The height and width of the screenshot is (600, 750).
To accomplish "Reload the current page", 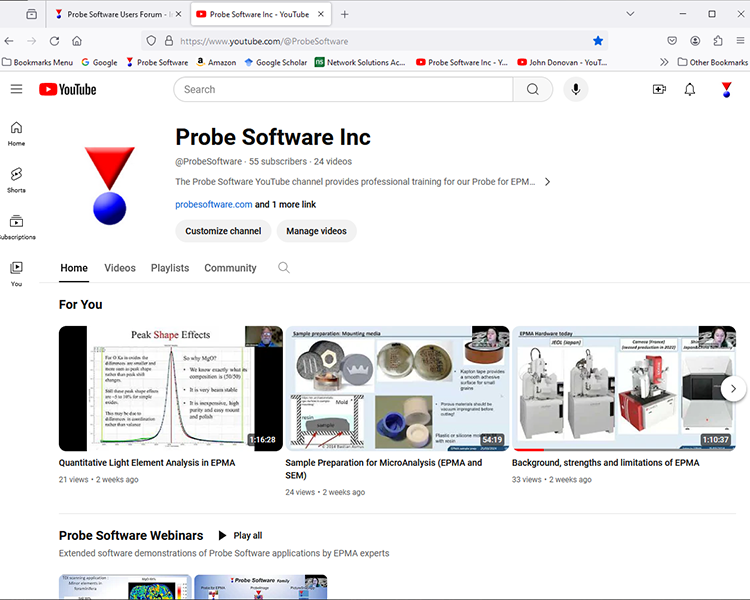I will 55,41.
